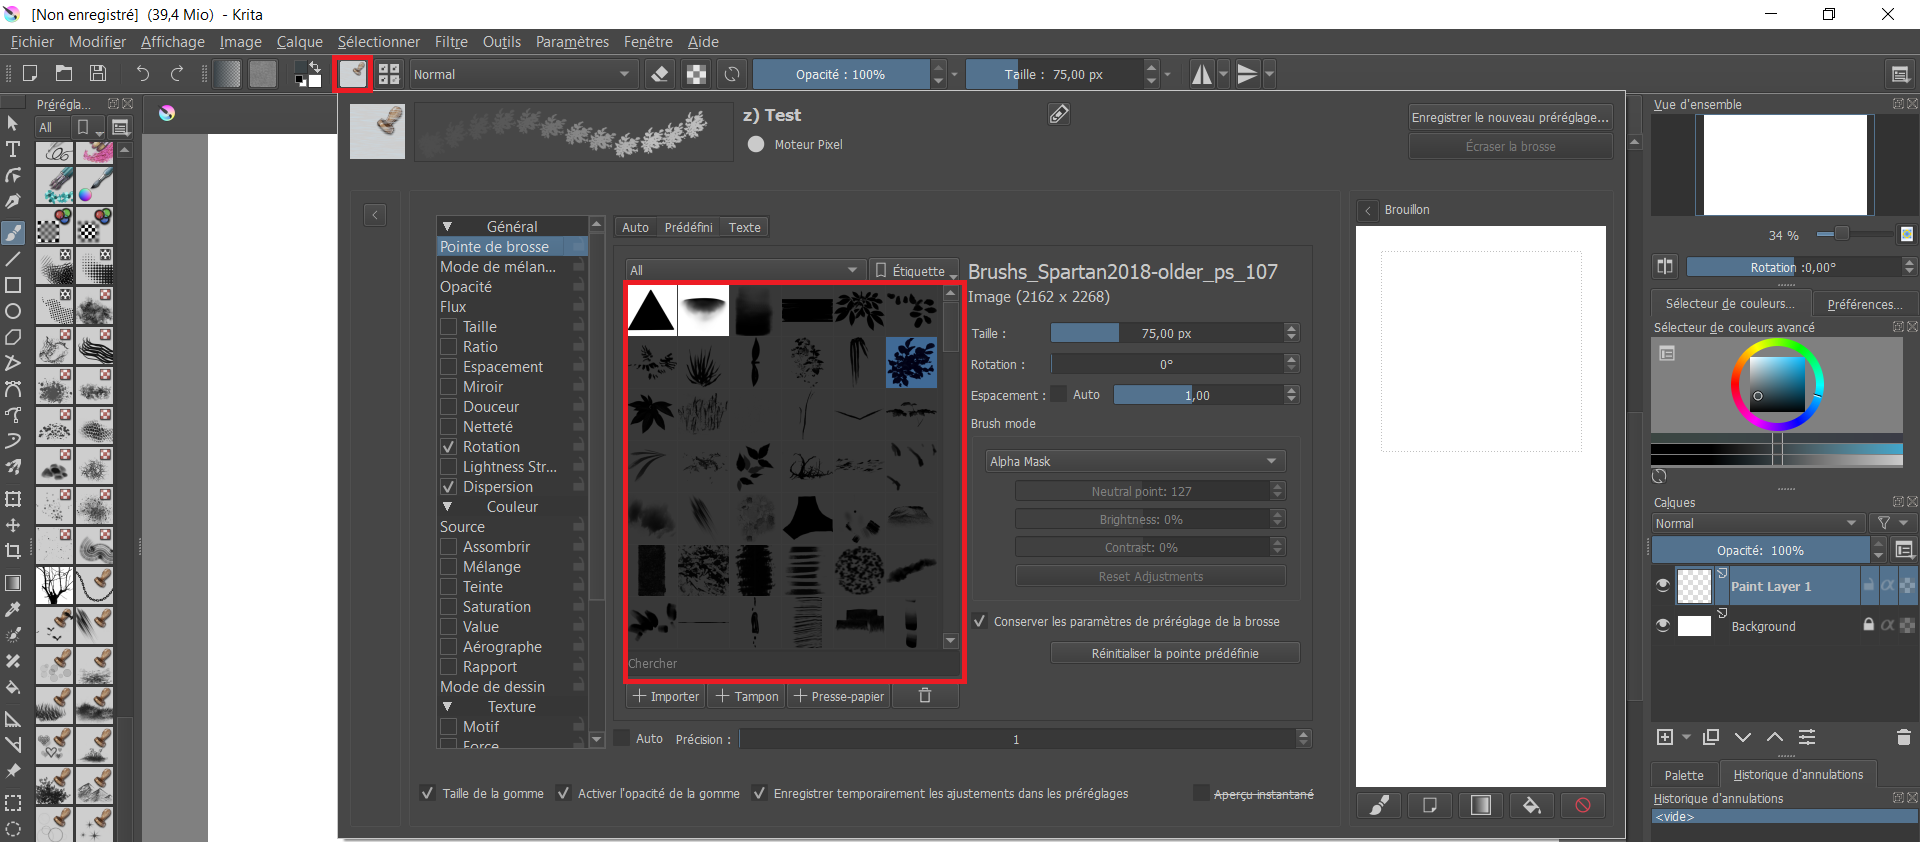Select the Text tool in toolbox
Image resolution: width=1920 pixels, height=842 pixels.
(13, 149)
